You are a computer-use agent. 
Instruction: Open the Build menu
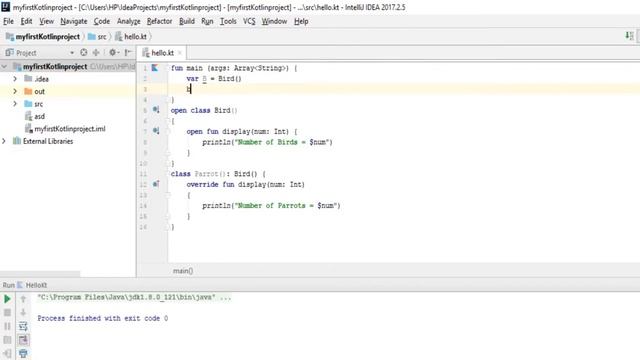click(x=187, y=21)
